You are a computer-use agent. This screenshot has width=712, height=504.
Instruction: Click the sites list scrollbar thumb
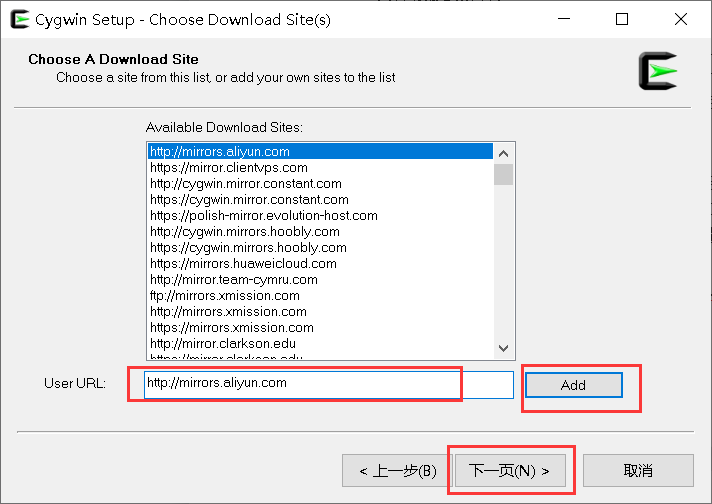click(x=503, y=174)
